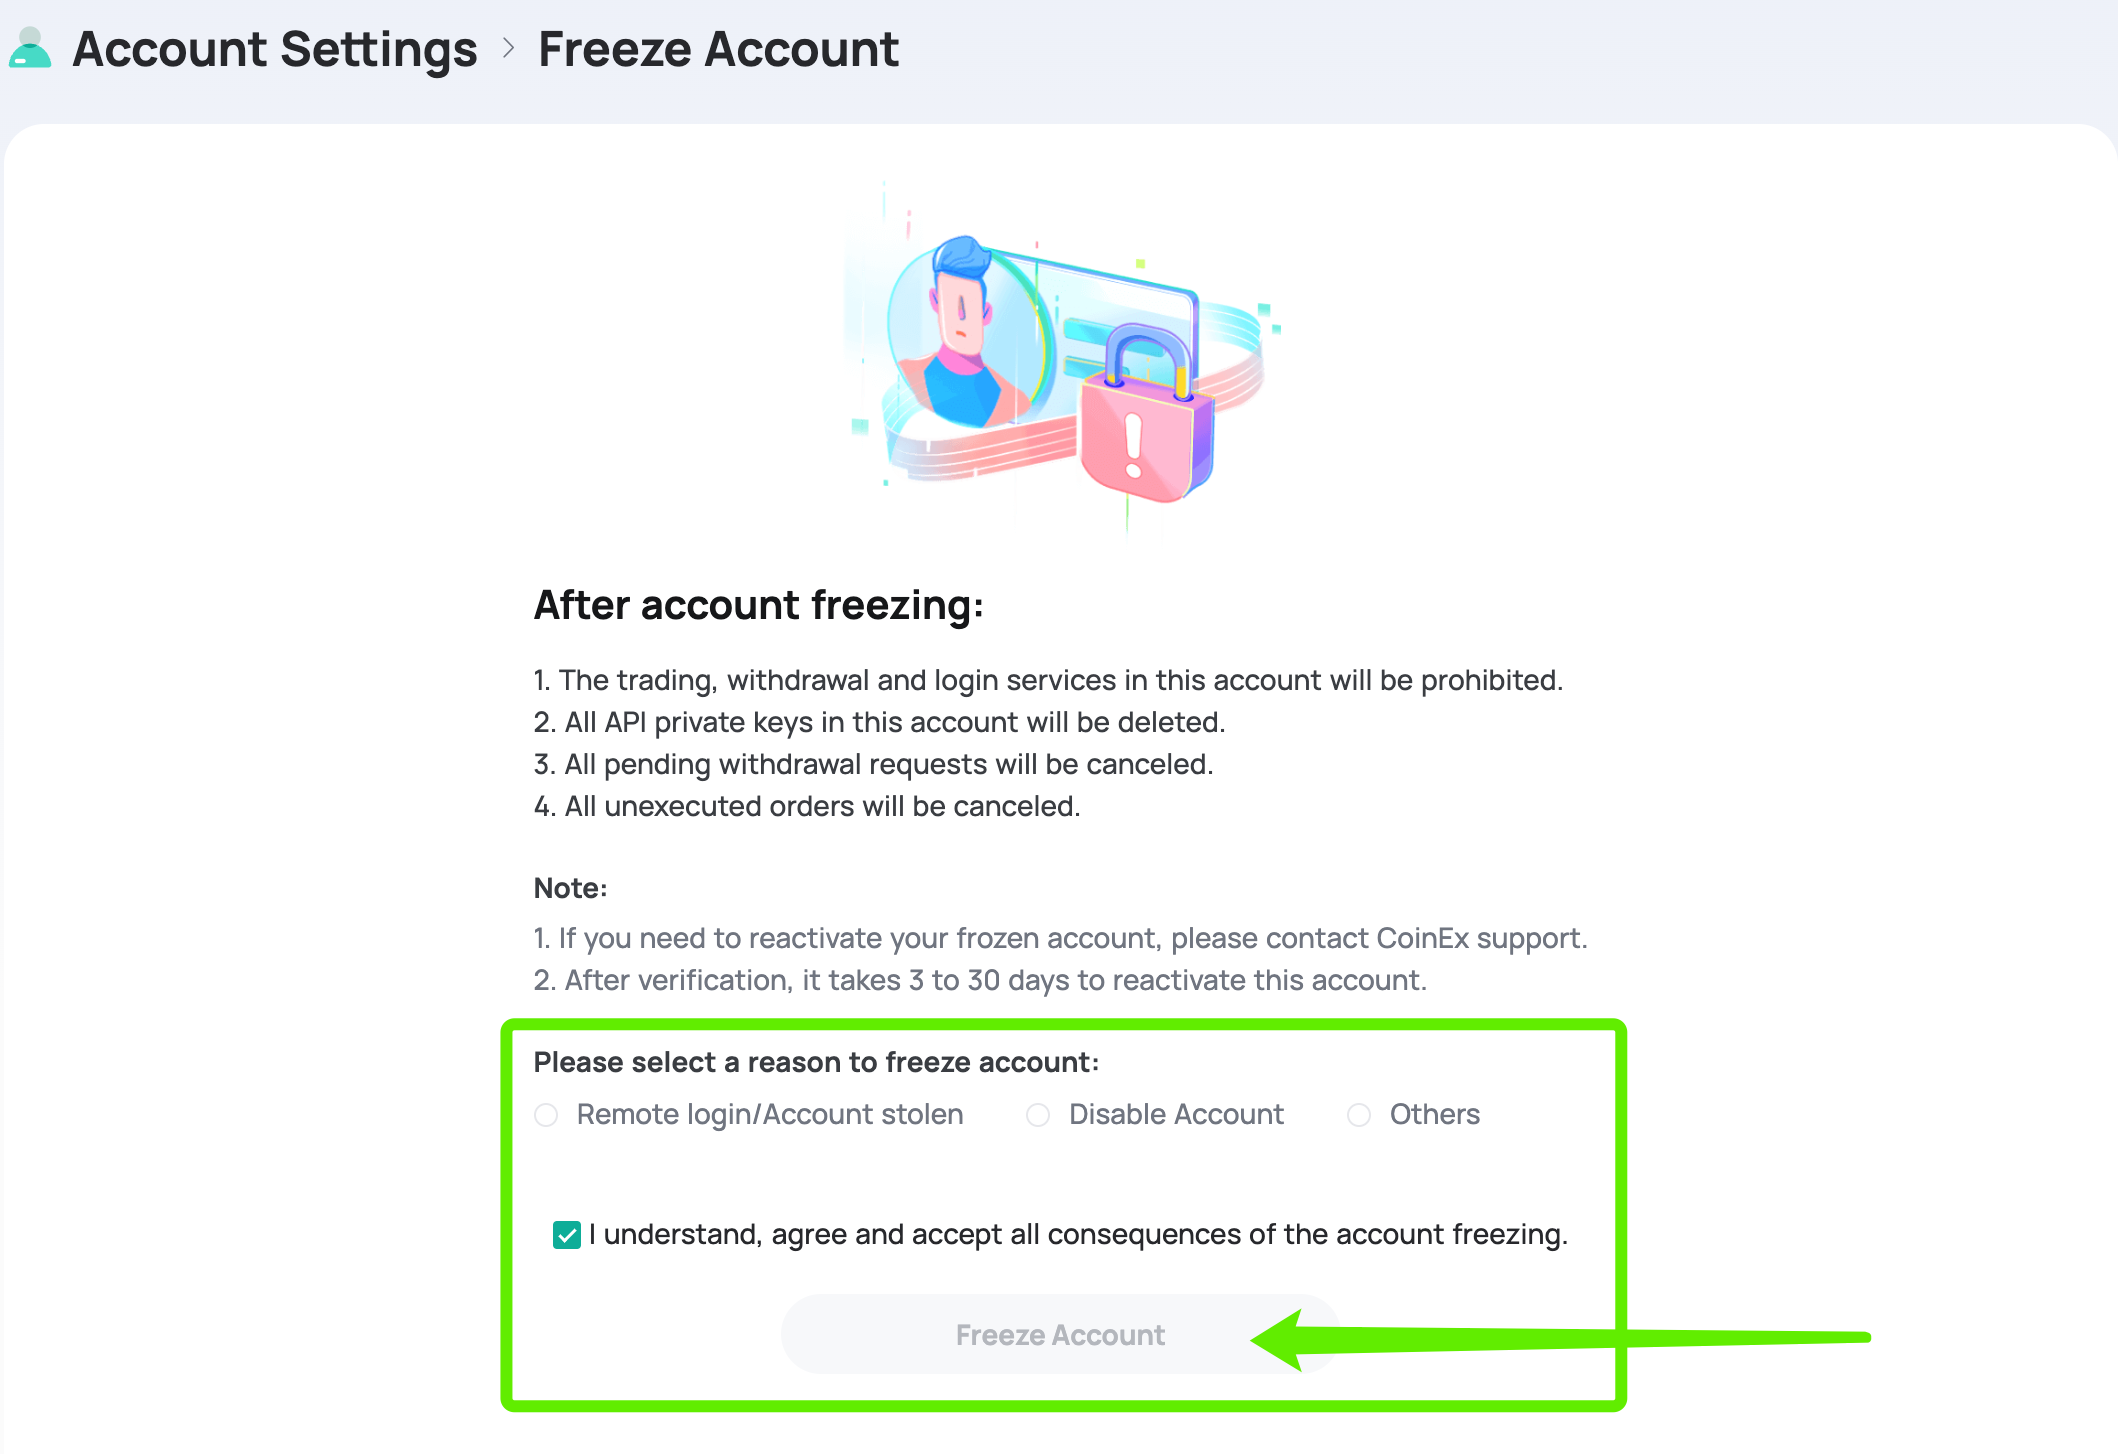Click the agreement text about freezing consequences
Screen dimensions: 2118x1454
point(1078,1235)
